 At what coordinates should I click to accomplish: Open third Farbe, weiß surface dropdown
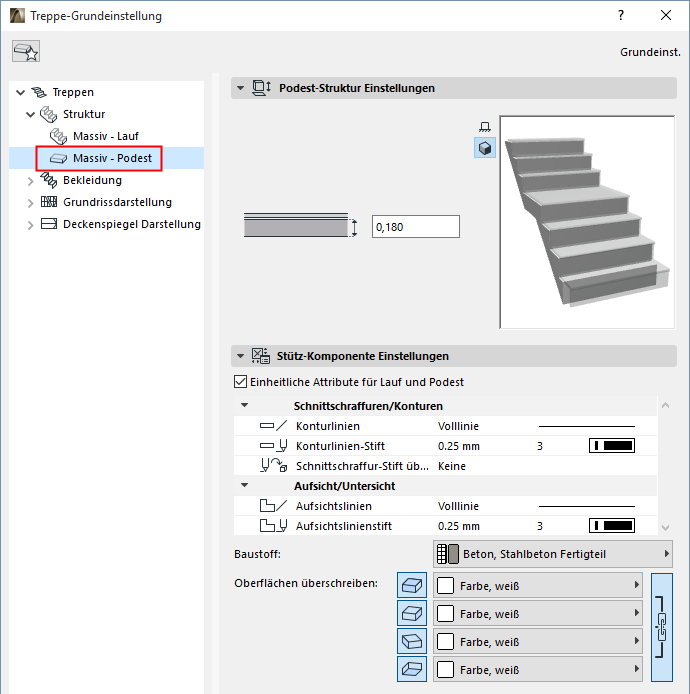coord(538,641)
